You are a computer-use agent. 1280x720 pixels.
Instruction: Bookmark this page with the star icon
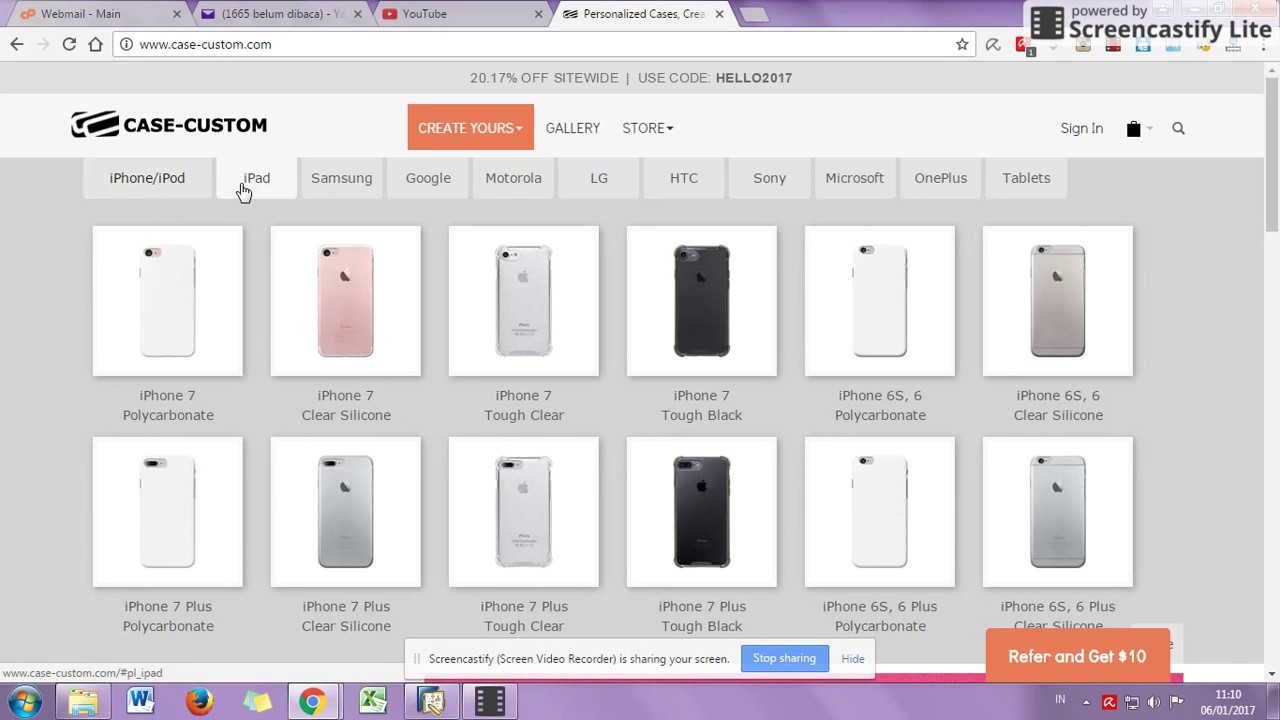[962, 44]
